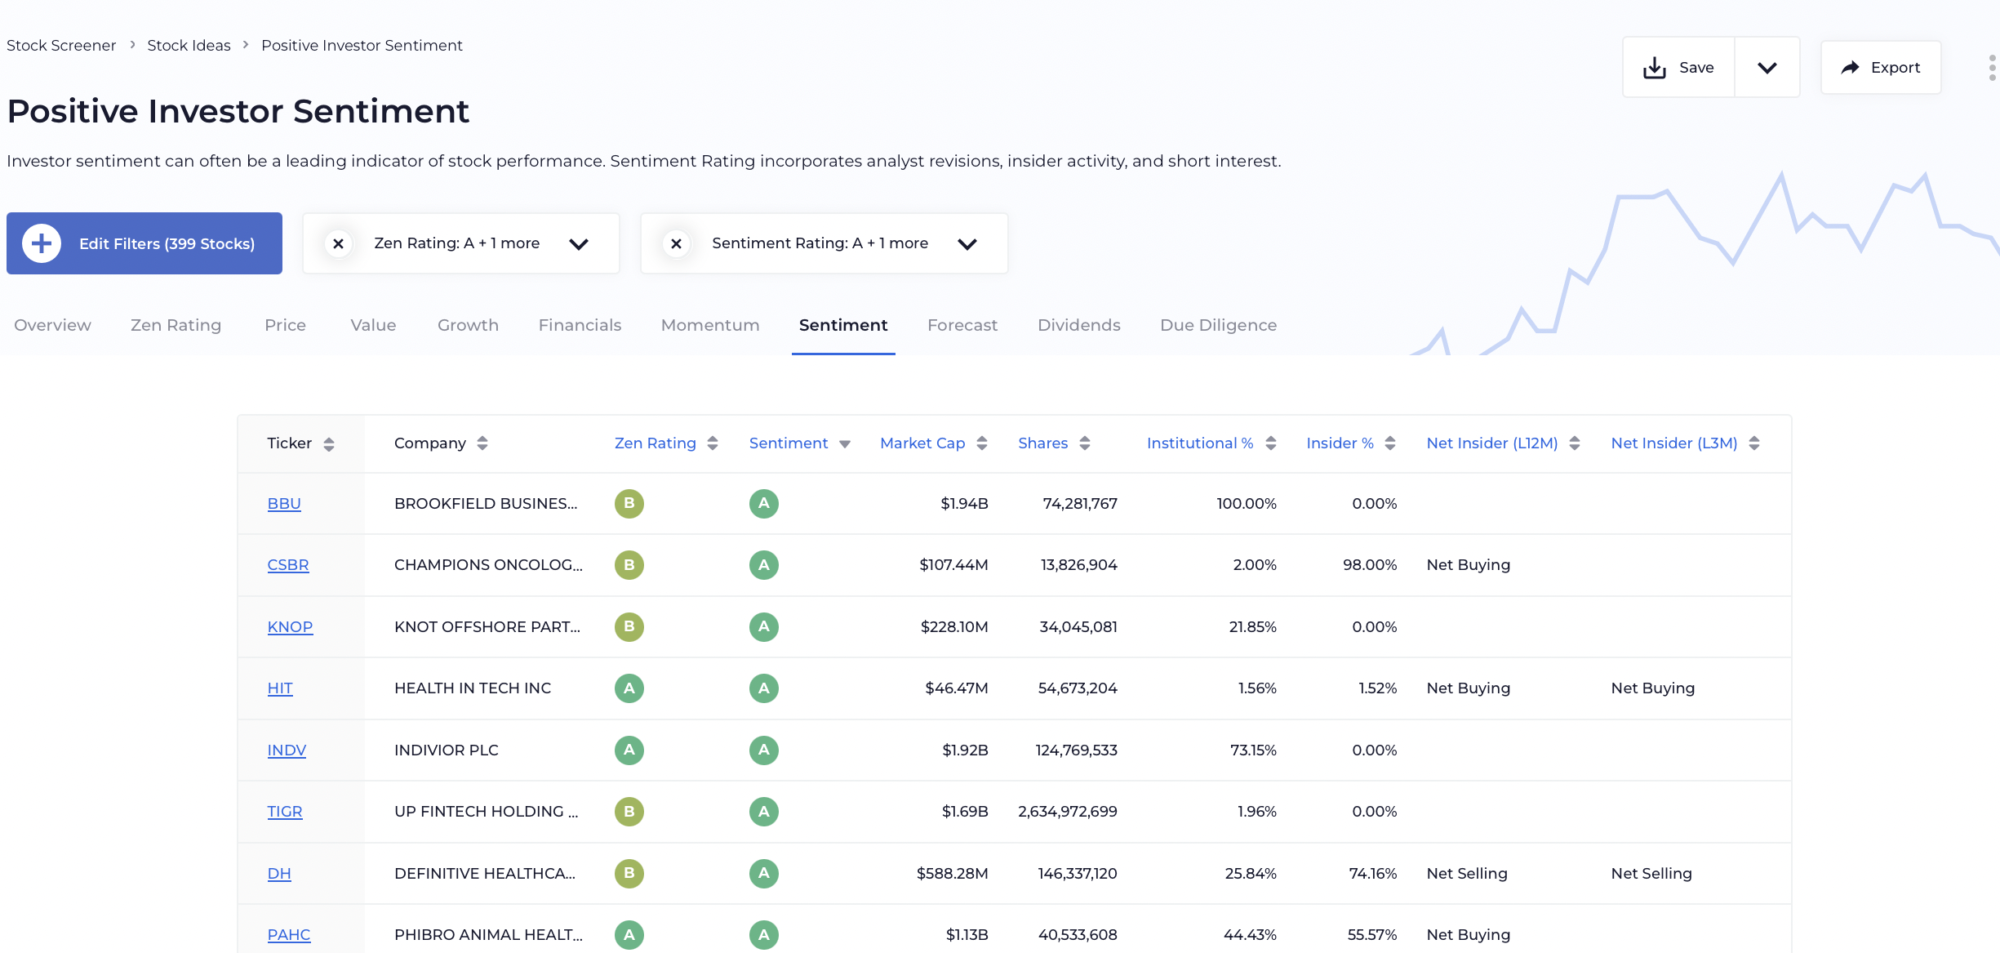Open the HIT ticker link
This screenshot has width=2000, height=953.
(280, 688)
